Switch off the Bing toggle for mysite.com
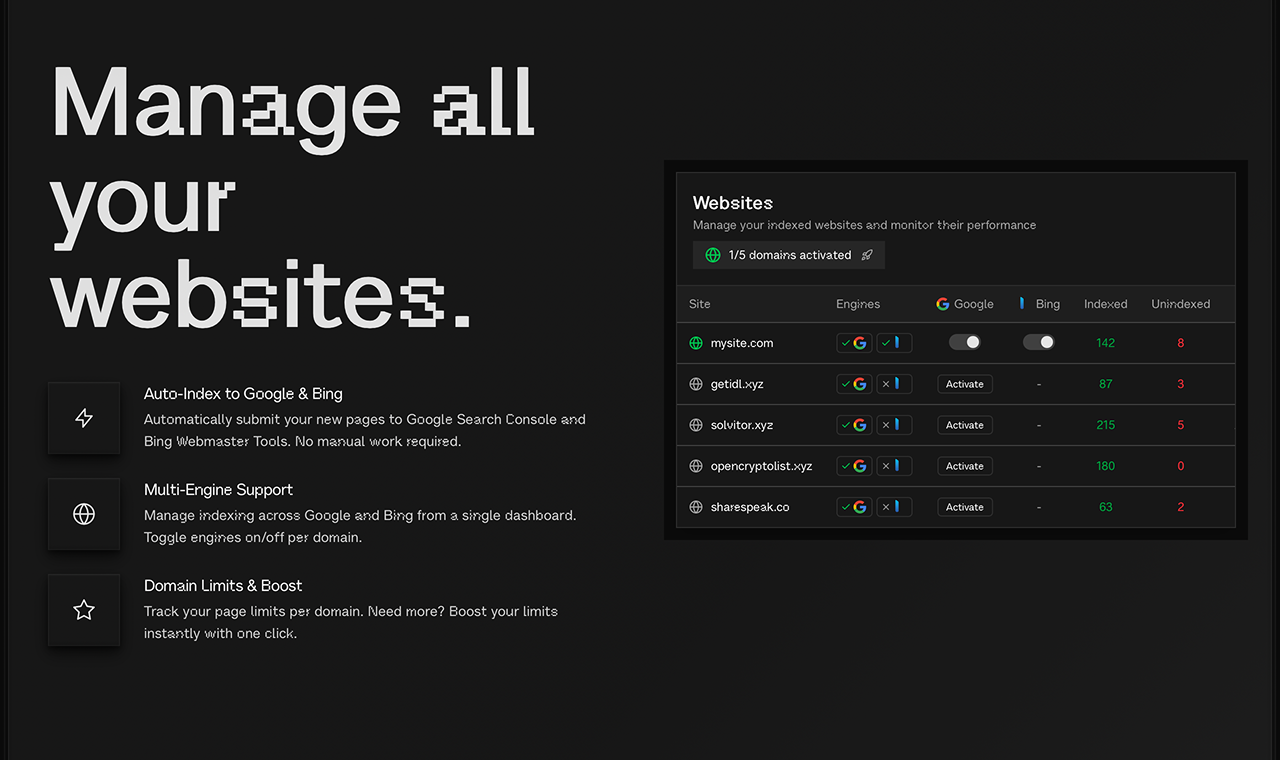Screen dimensions: 1280x760 click(x=1038, y=342)
